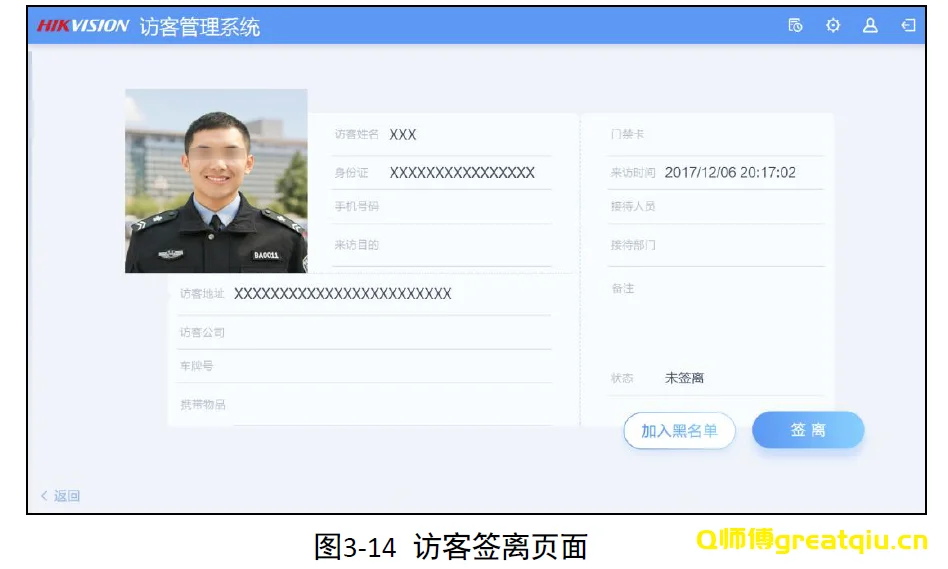Select the 来访时间 visit time value
This screenshot has height=569, width=948.
pyautogui.click(x=730, y=173)
